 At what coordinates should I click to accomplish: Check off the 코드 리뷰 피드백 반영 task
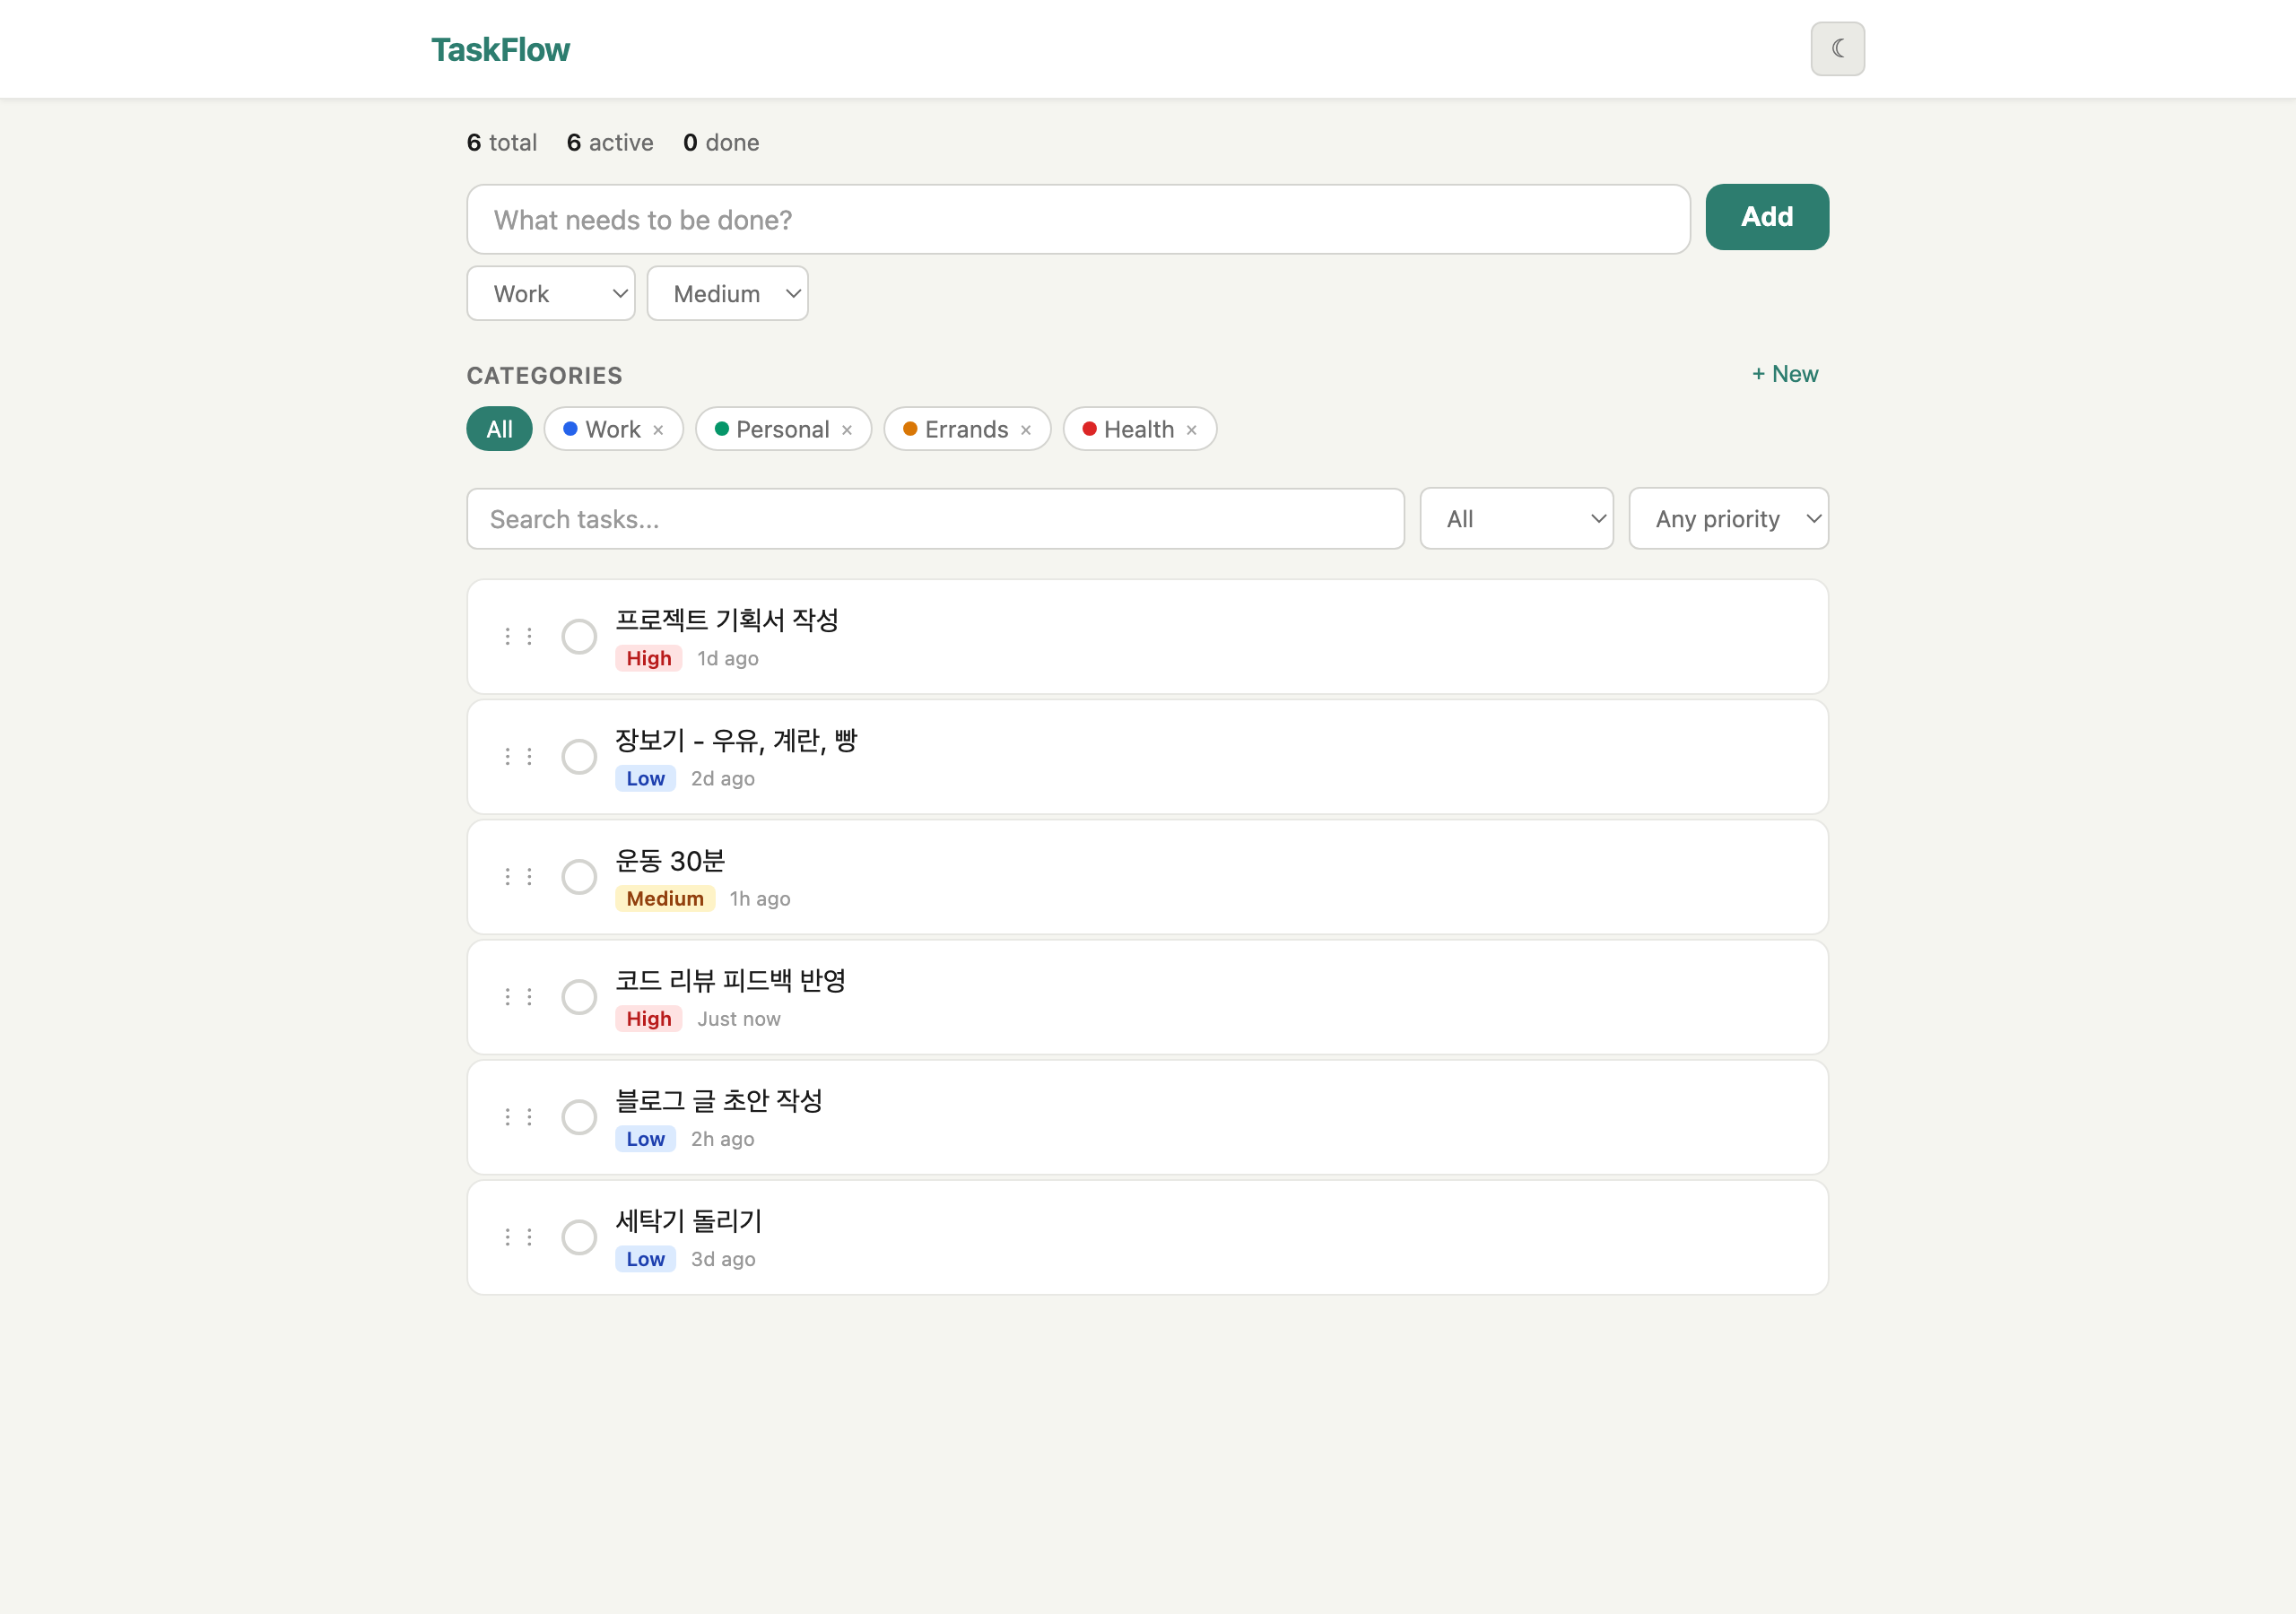(579, 997)
